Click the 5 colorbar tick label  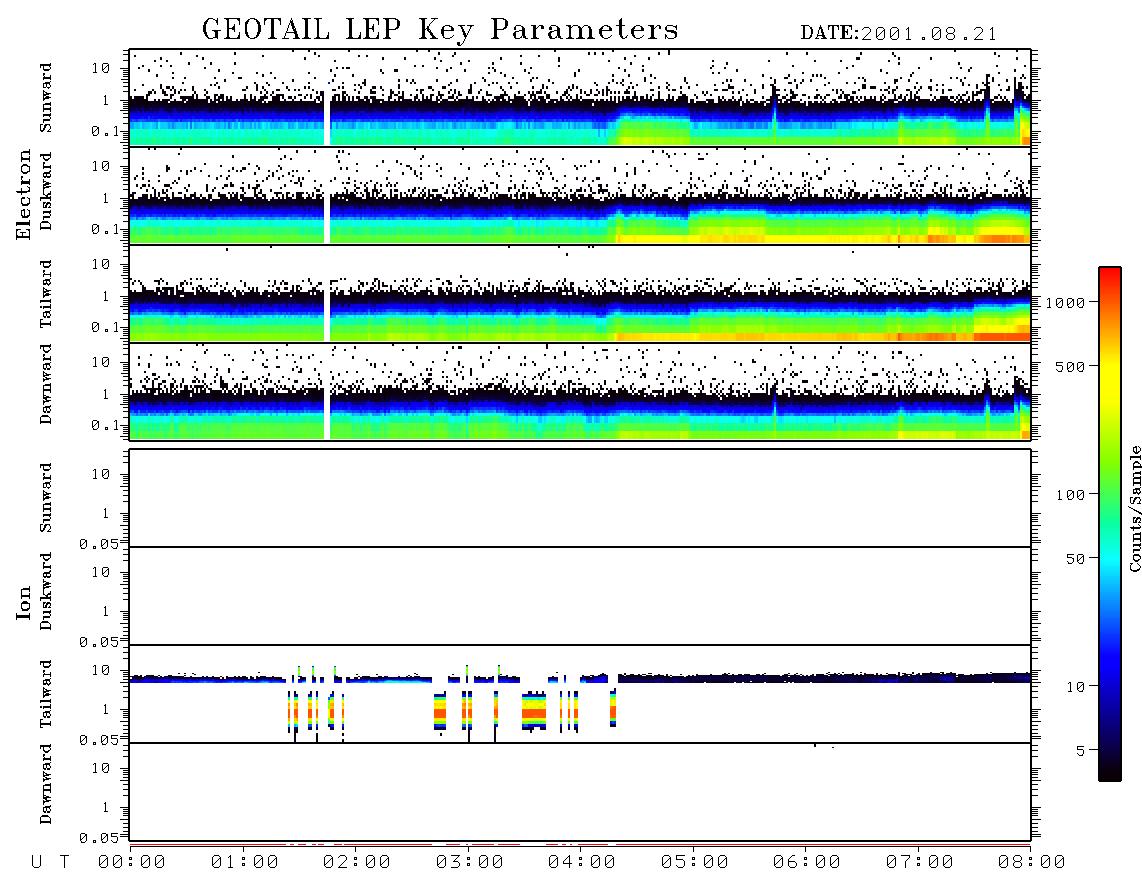coord(1081,751)
